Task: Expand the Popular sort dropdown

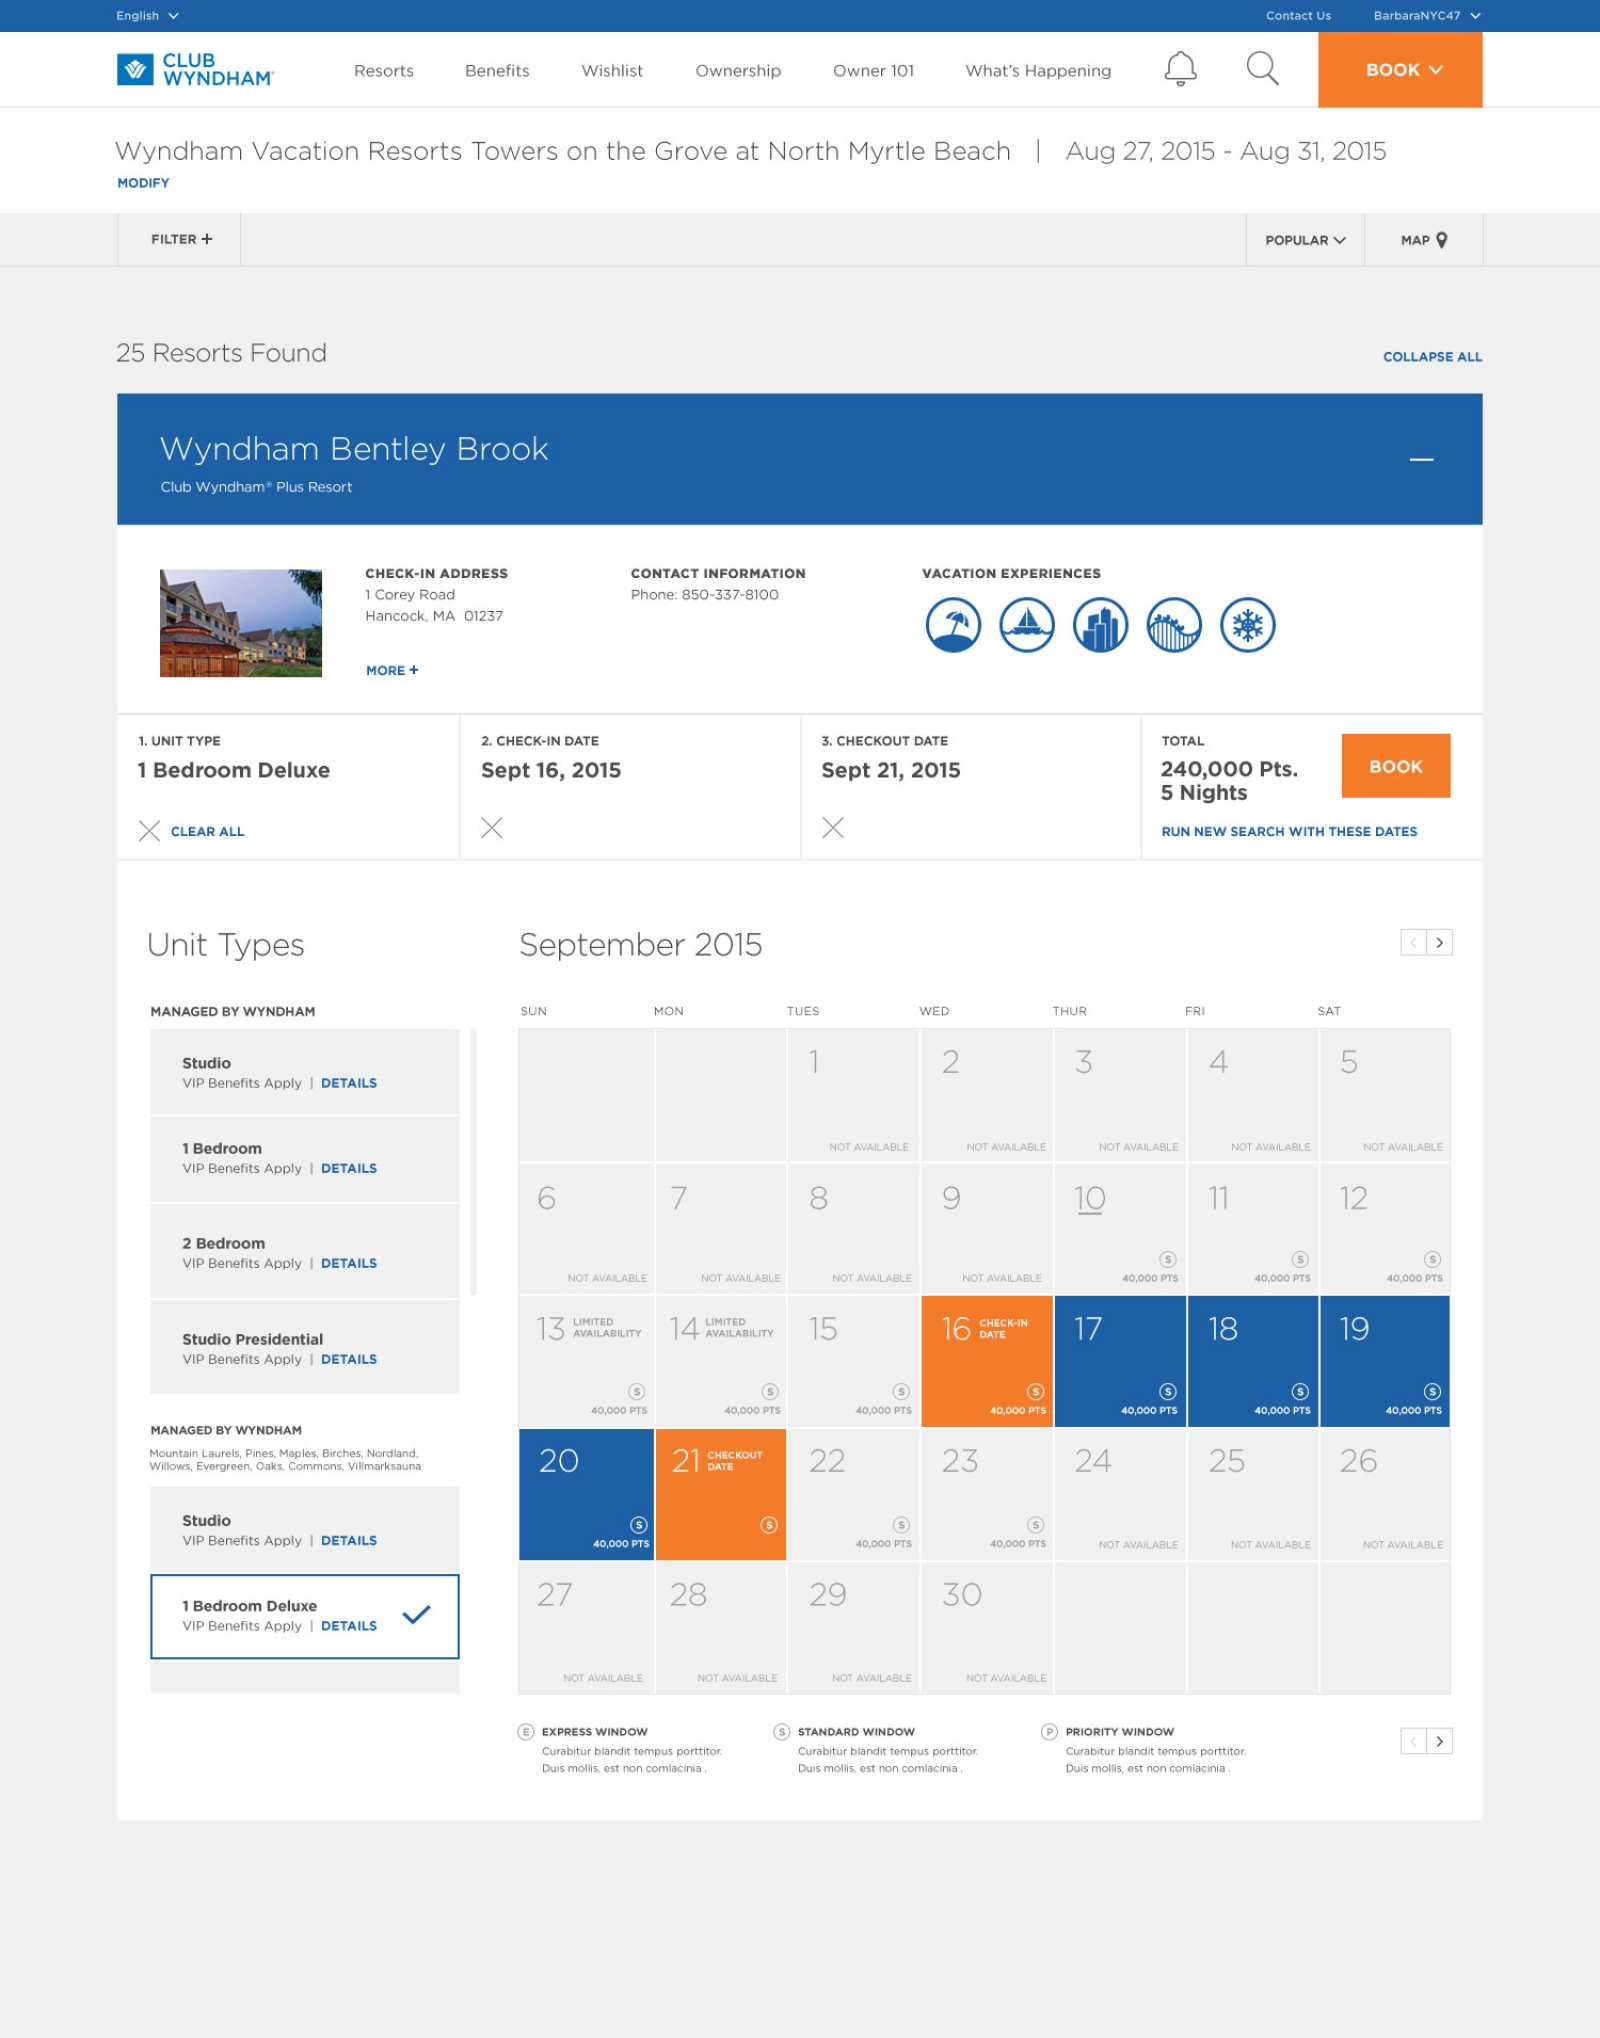Action: tap(1305, 240)
